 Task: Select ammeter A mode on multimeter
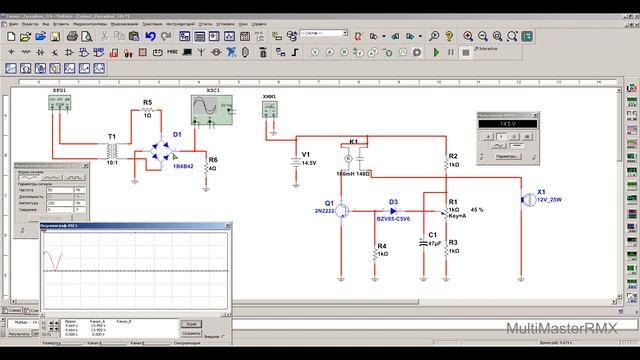(x=488, y=136)
